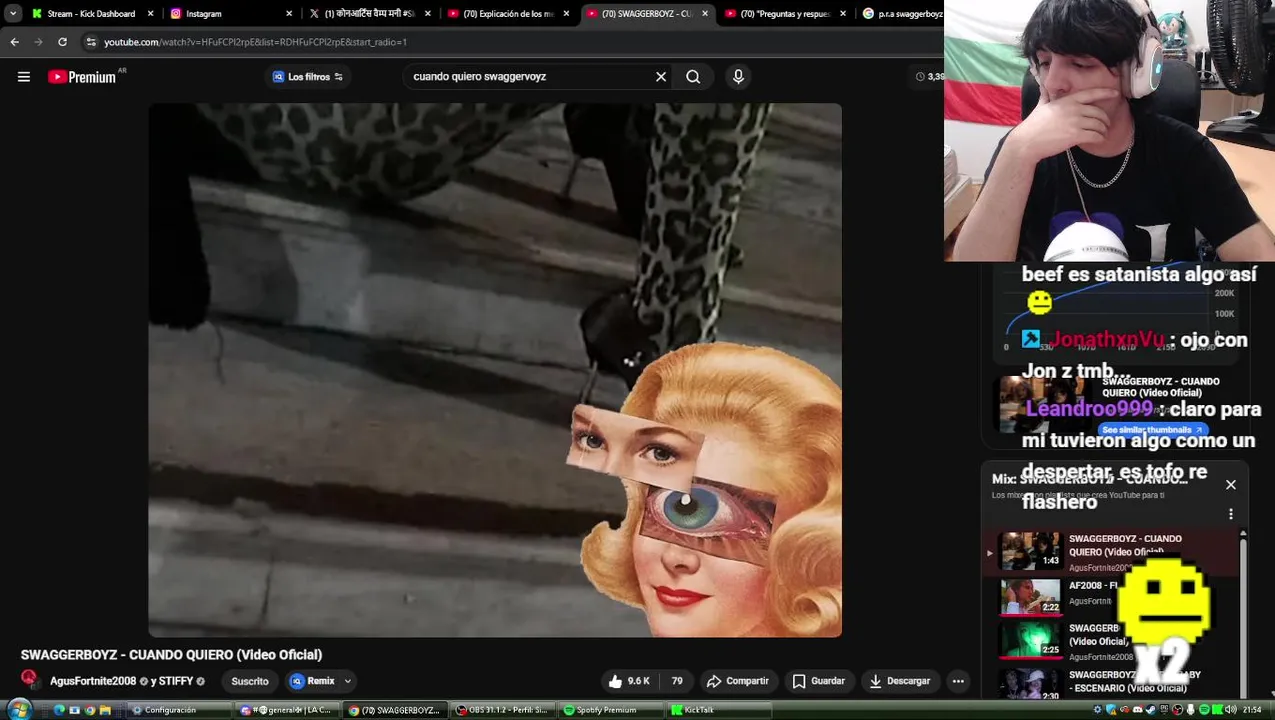Save the video with Guardar
The width and height of the screenshot is (1275, 720).
point(819,681)
